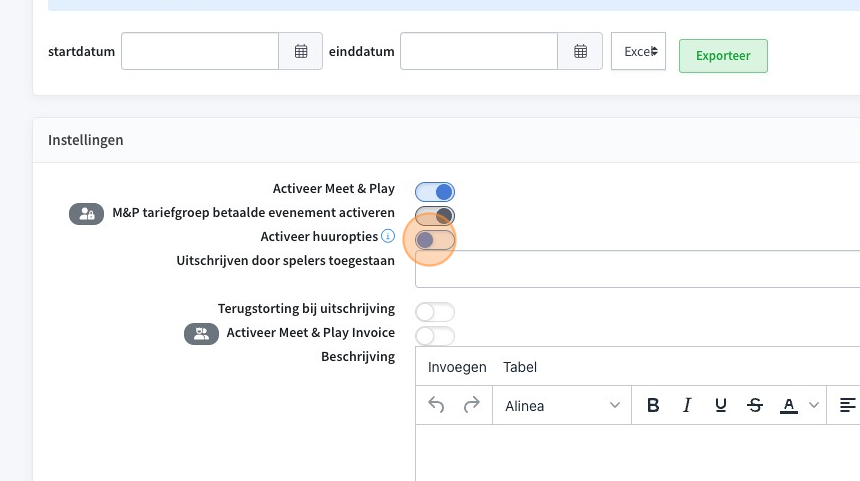860x481 pixels.
Task: Apply bold formatting in the editor
Action: tap(653, 405)
